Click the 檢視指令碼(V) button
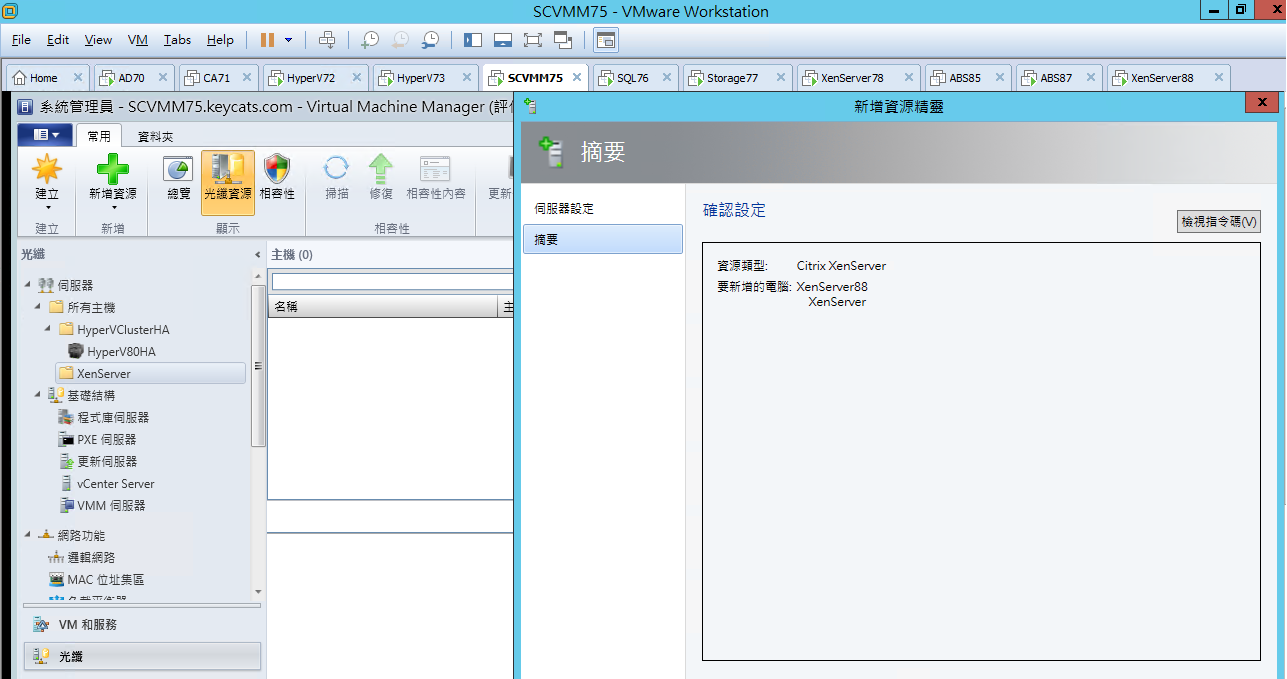Image resolution: width=1287 pixels, height=679 pixels. pos(1219,222)
